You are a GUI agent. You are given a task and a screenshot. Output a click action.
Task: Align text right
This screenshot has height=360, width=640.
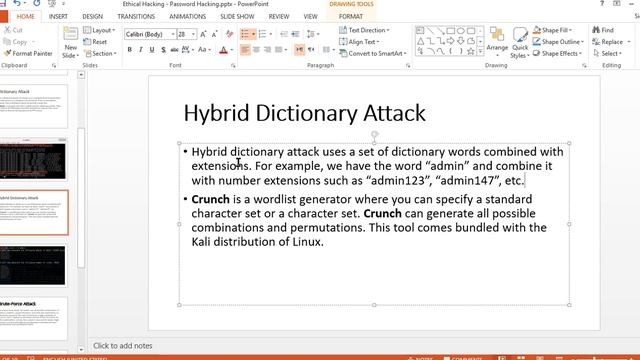coord(267,50)
